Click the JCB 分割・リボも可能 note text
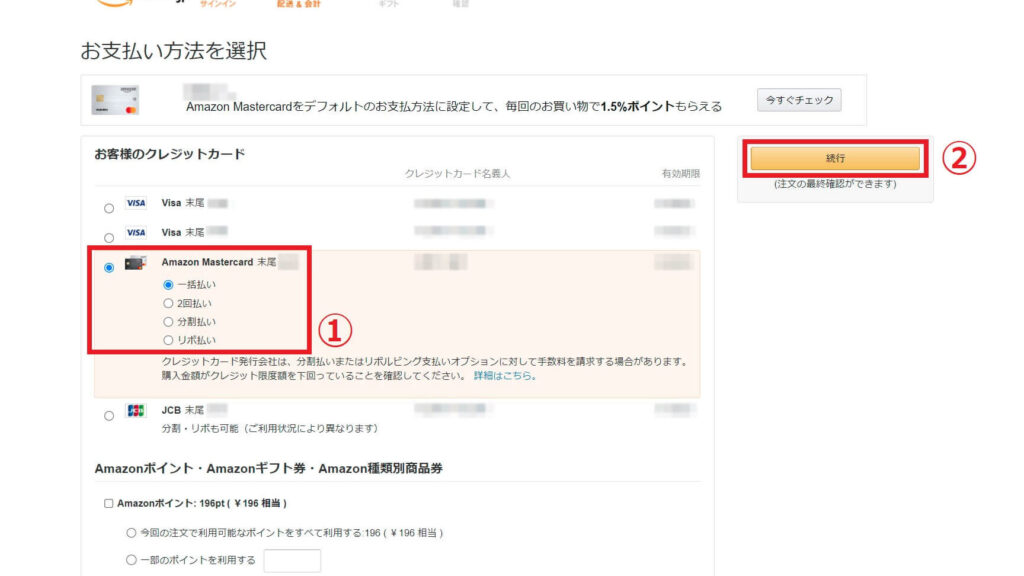The width and height of the screenshot is (1024, 576). click(270, 428)
